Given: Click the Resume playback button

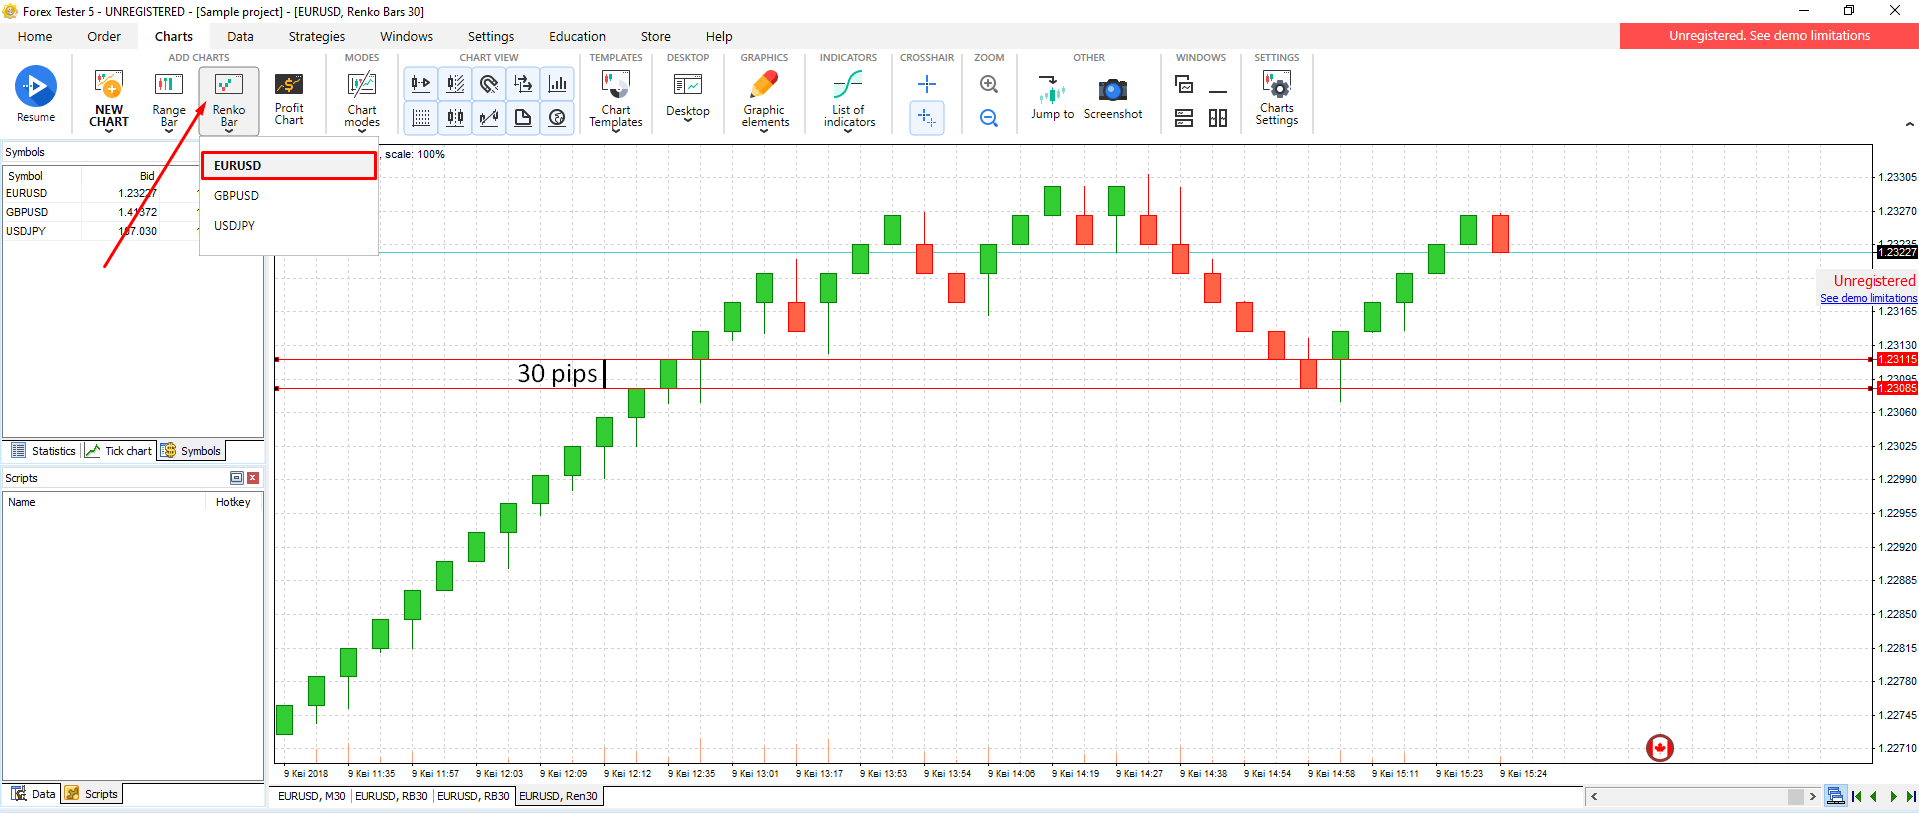Looking at the screenshot, I should pyautogui.click(x=36, y=92).
